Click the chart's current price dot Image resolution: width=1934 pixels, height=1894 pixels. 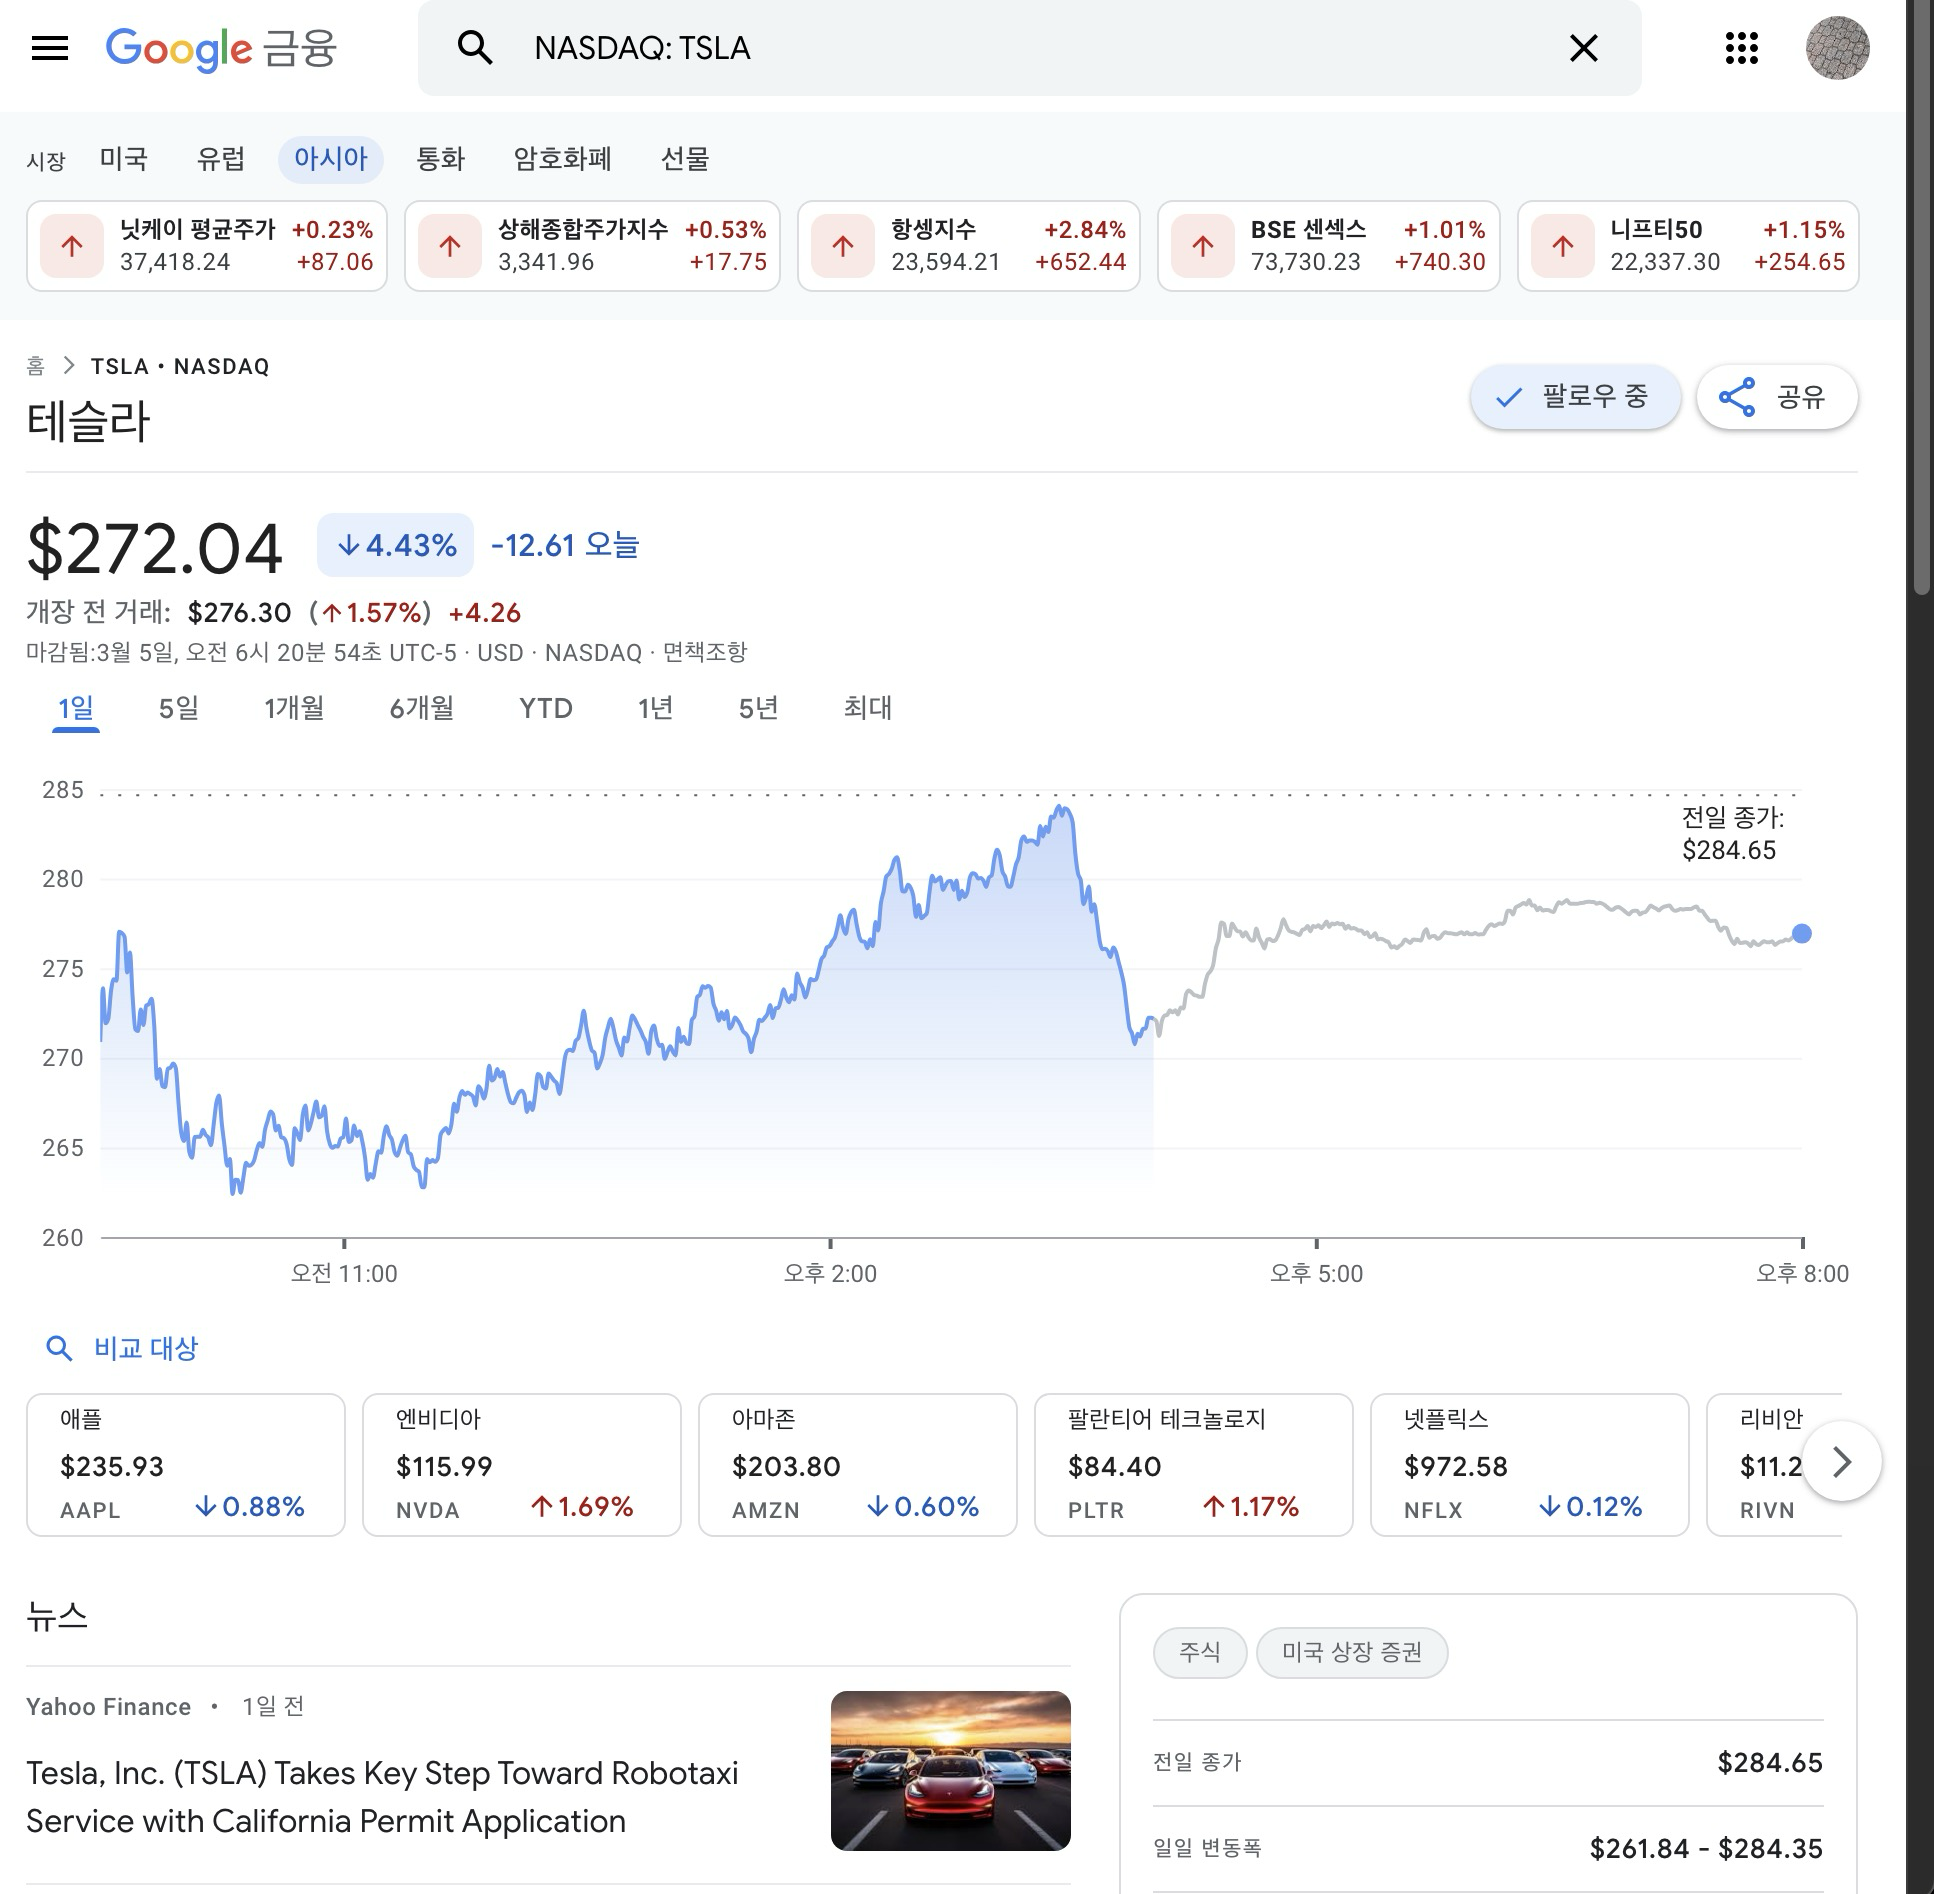pyautogui.click(x=1801, y=933)
